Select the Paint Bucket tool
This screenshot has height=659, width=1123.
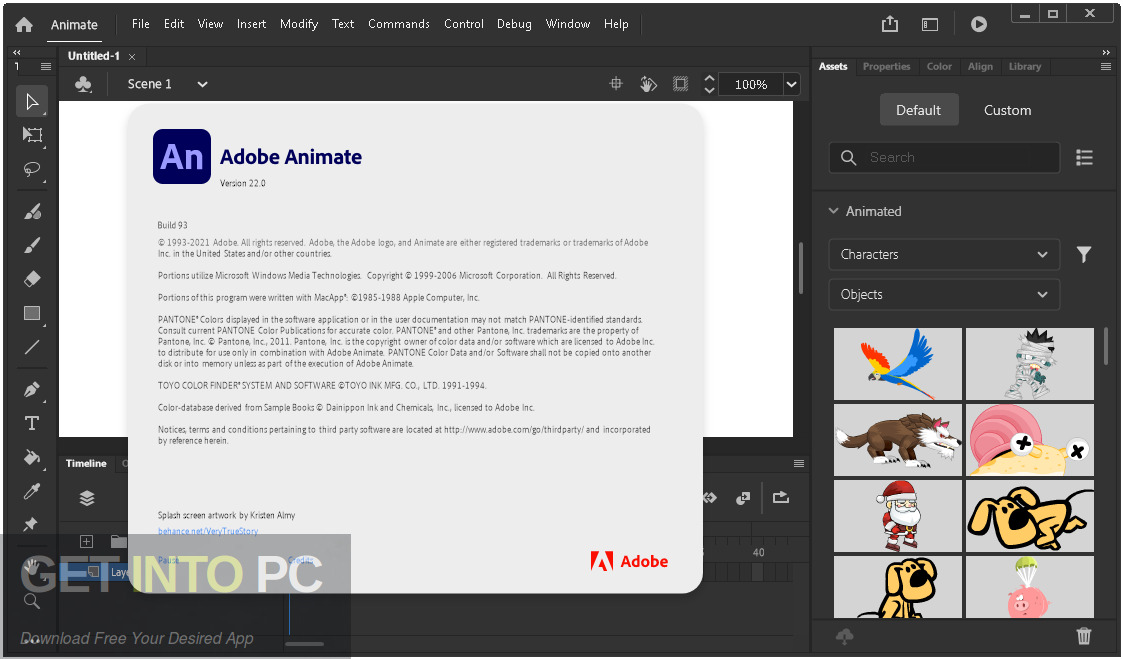click(x=32, y=457)
